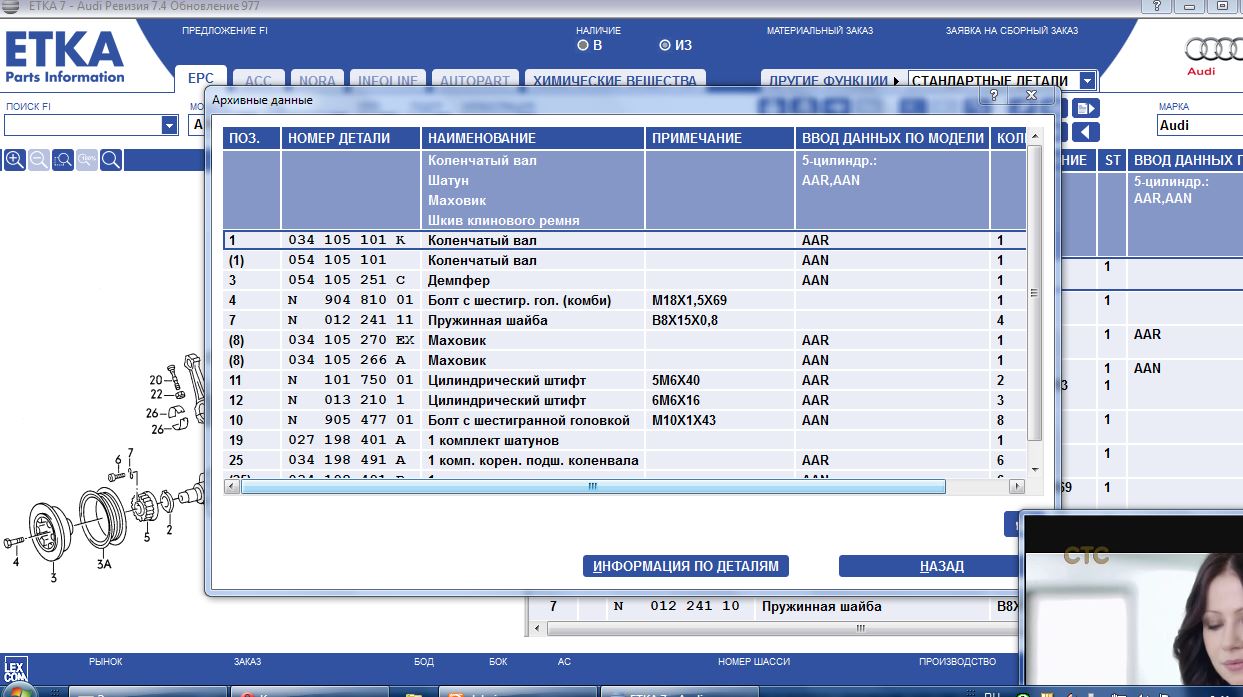The height and width of the screenshot is (697, 1243).
Task: Click the dialog's horizontal scrollbar thumb
Action: pyautogui.click(x=592, y=487)
